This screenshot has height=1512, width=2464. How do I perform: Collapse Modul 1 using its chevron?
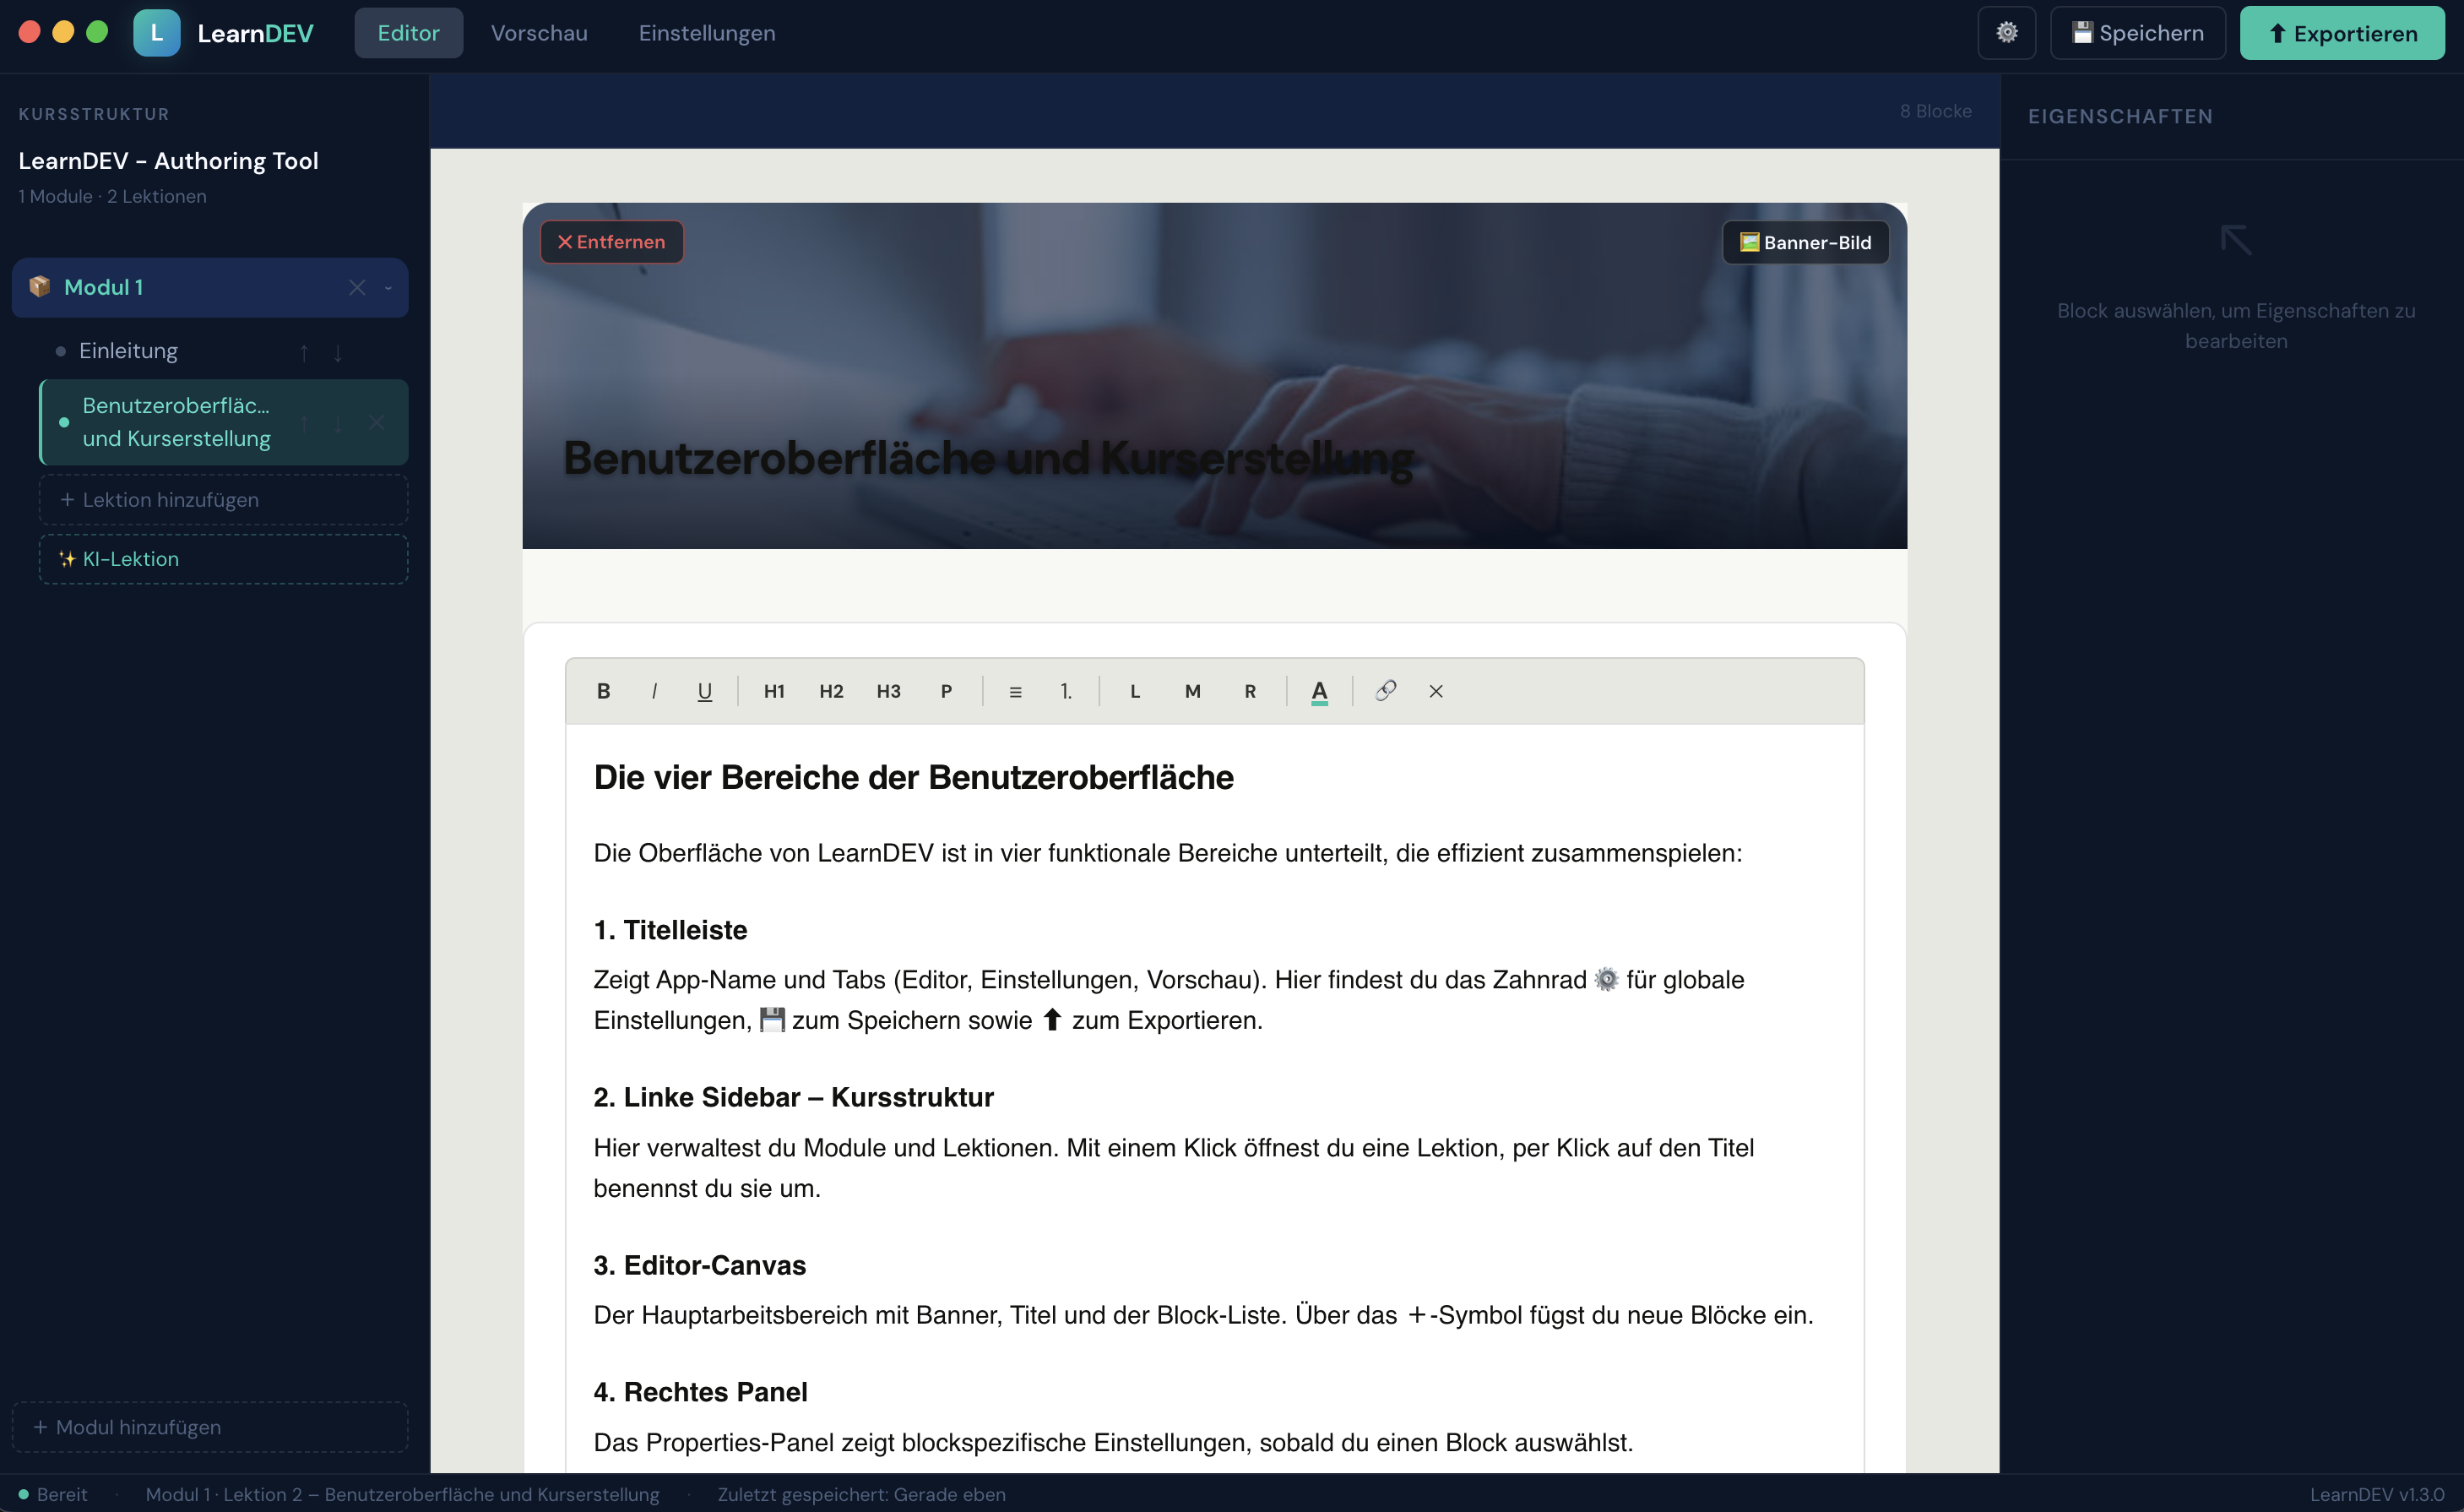pos(388,288)
